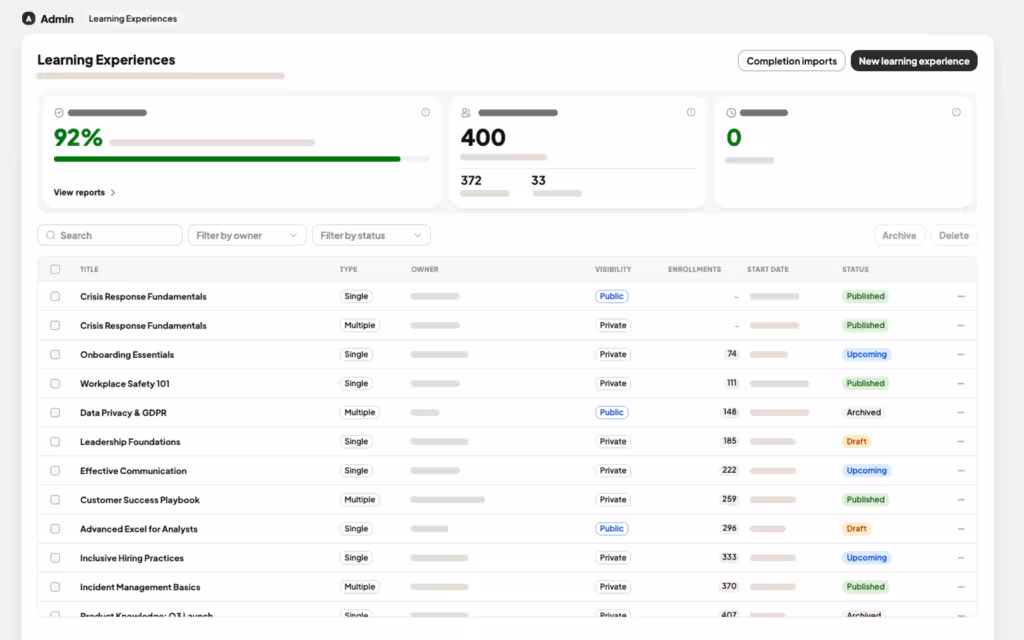Open row menu for Data Privacy & GDPR
1024x640 pixels.
(x=961, y=413)
